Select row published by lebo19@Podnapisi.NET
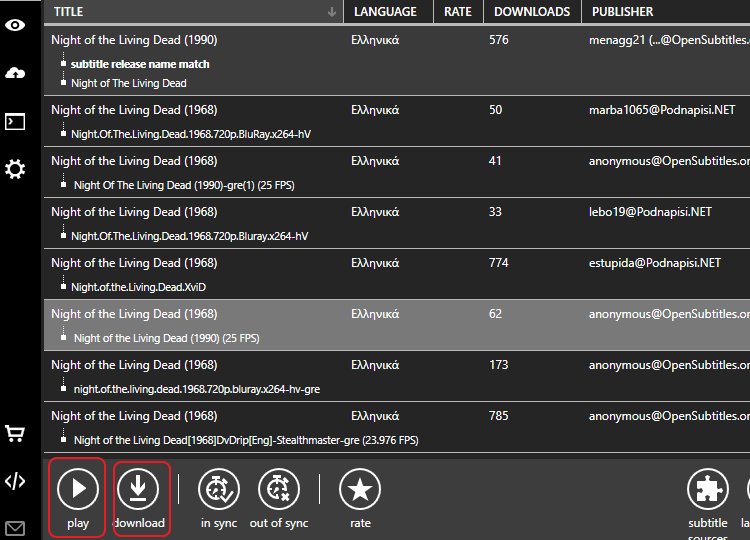The image size is (750, 540). 397,223
